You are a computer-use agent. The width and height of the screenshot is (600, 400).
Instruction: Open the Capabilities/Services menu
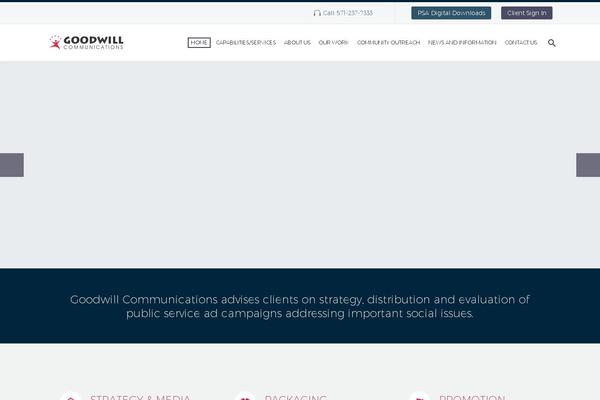tap(246, 42)
